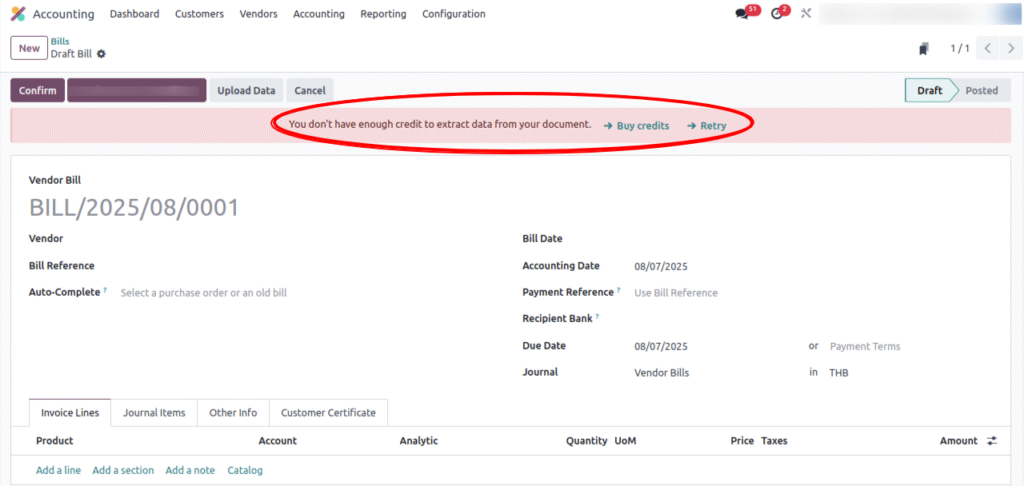Open the Catalog link

click(x=245, y=470)
